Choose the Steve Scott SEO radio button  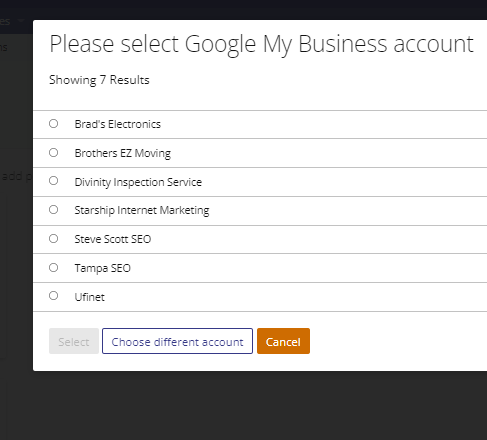click(x=53, y=239)
